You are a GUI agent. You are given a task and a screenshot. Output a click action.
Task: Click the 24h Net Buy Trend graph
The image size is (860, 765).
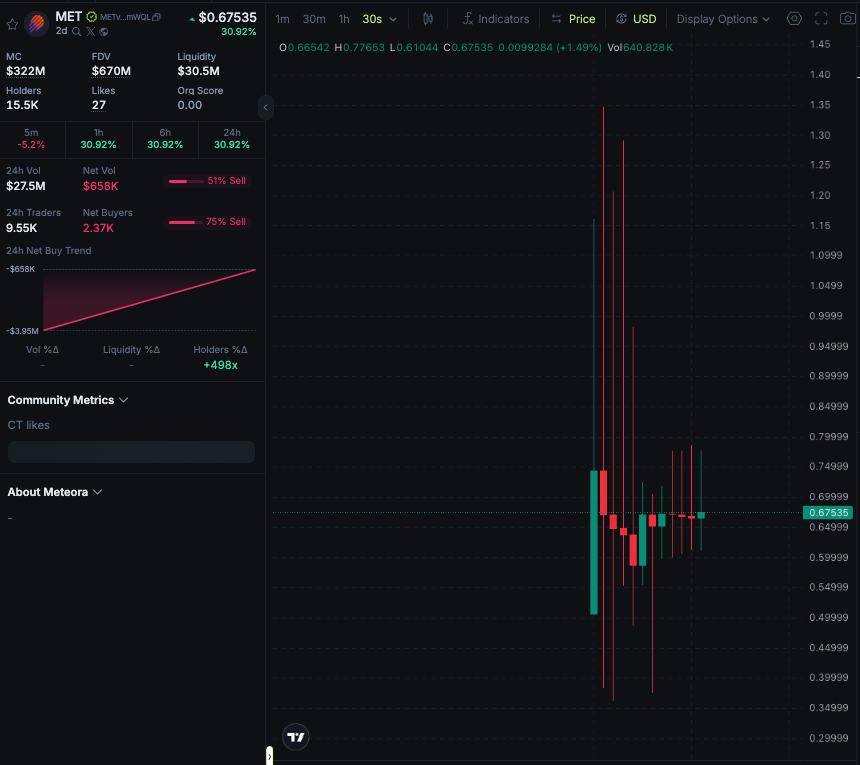click(x=149, y=300)
